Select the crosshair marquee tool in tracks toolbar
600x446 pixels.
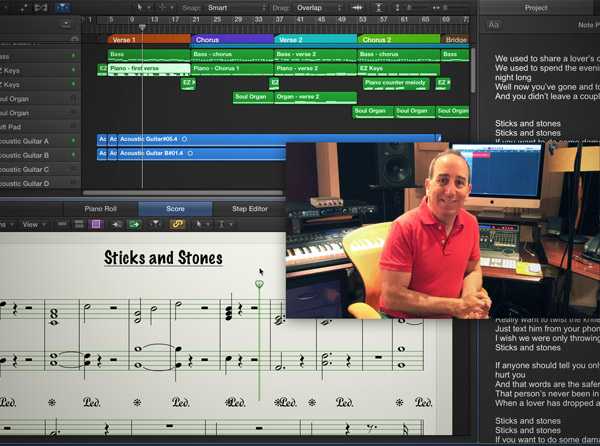pyautogui.click(x=162, y=7)
